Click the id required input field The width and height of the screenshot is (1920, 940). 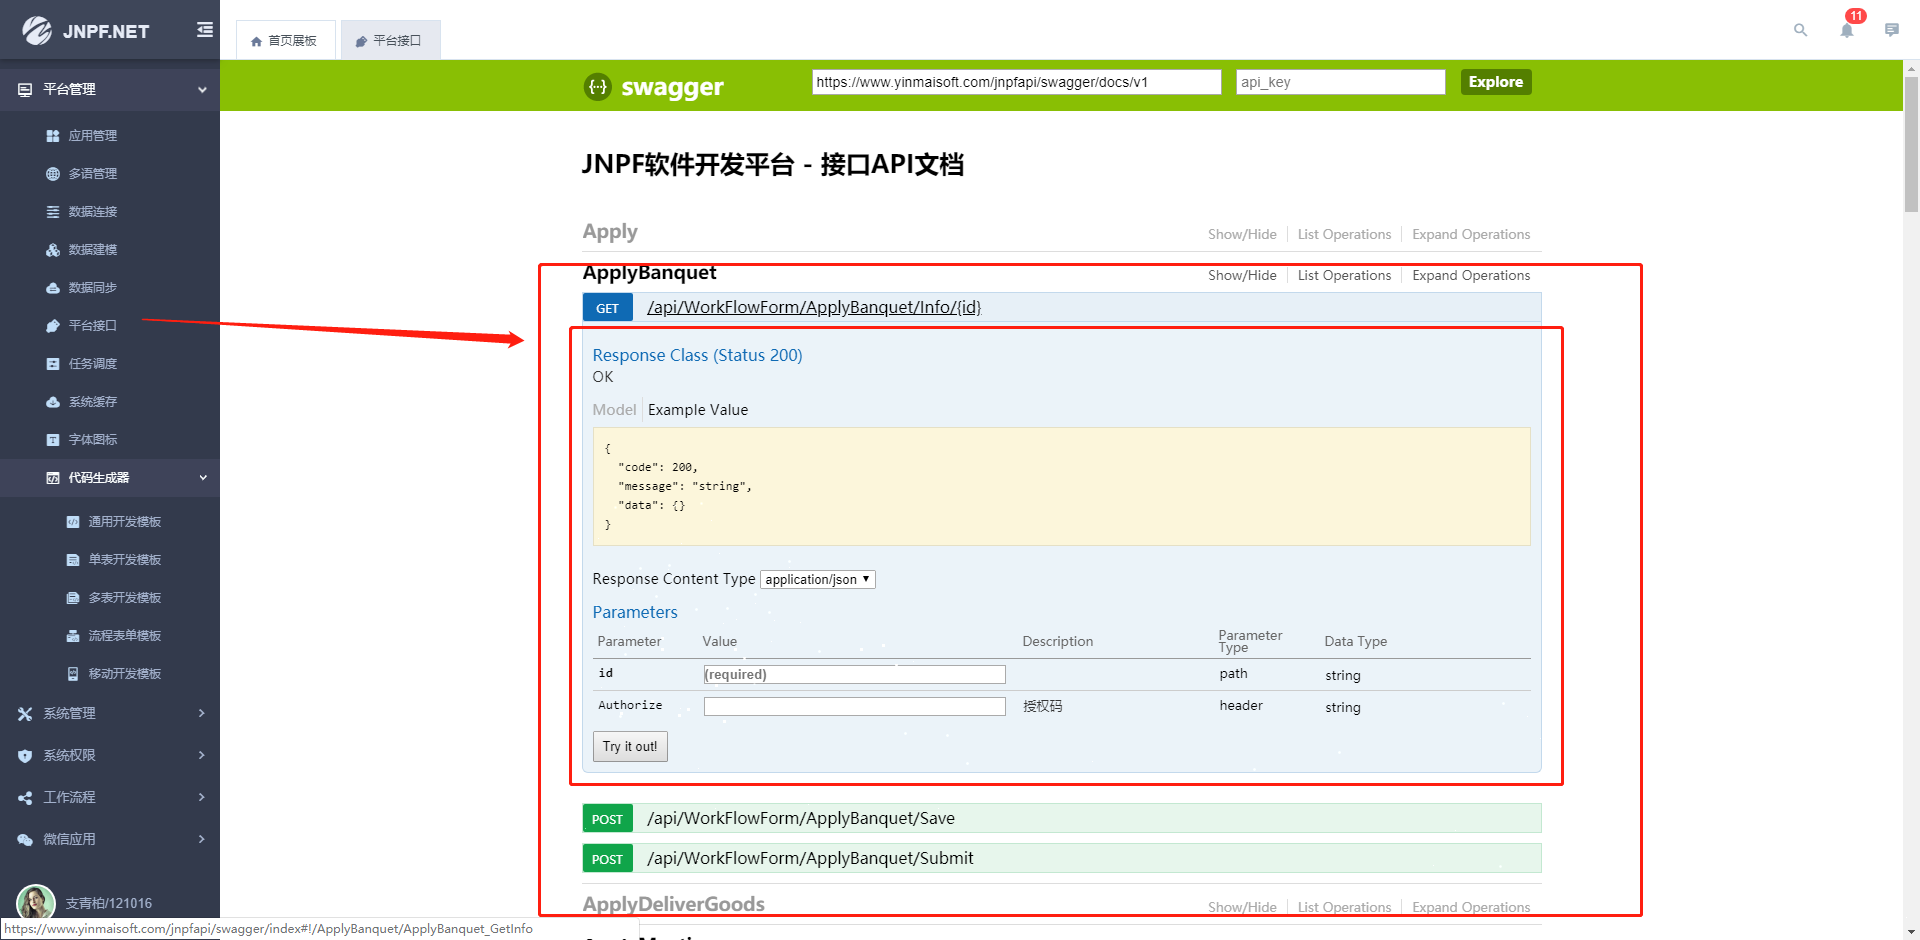coord(854,675)
